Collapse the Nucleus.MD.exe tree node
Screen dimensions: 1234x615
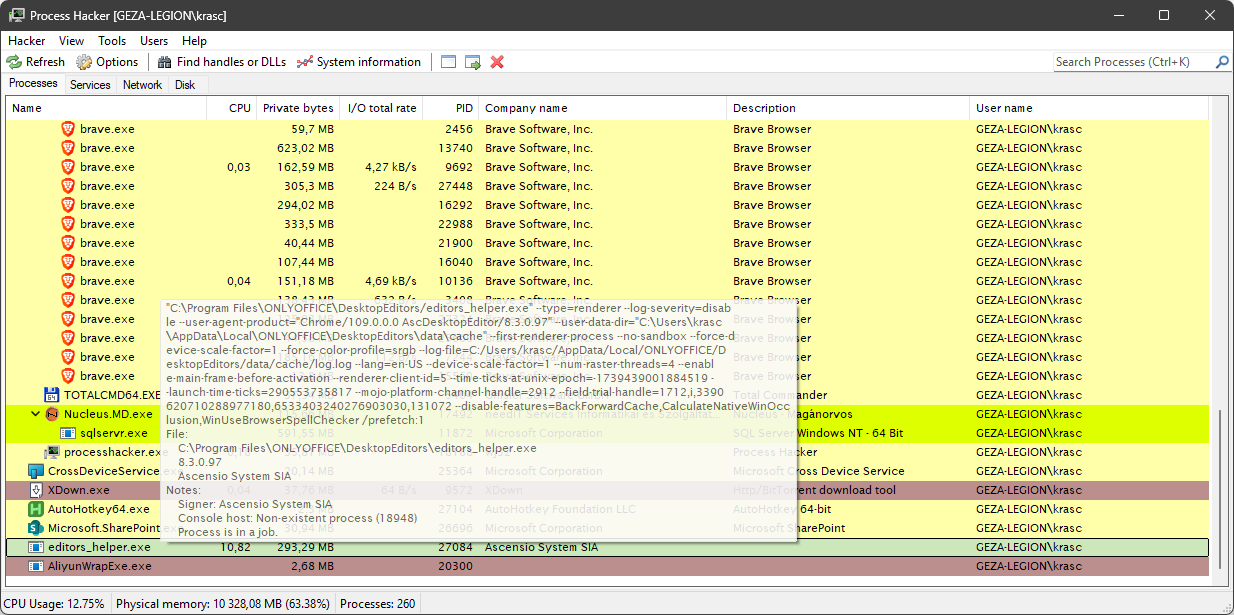[x=36, y=414]
